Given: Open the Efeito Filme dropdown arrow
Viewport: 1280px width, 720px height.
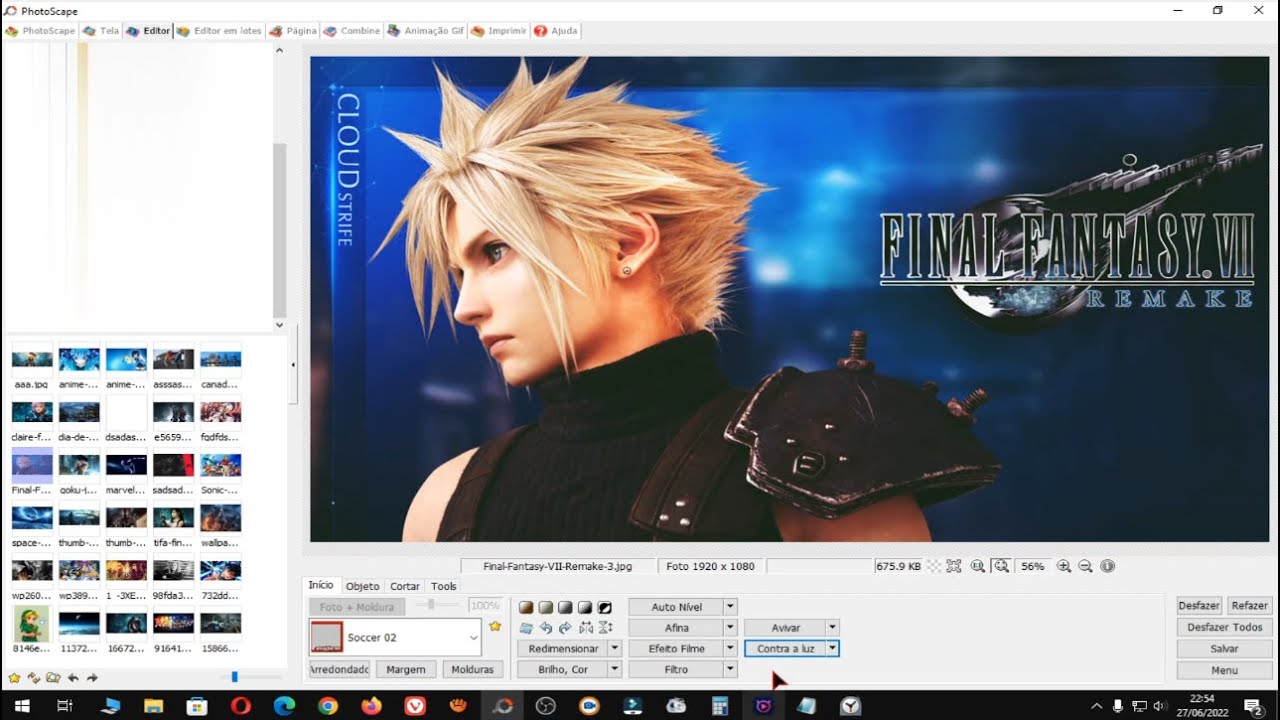Looking at the screenshot, I should click(x=731, y=648).
